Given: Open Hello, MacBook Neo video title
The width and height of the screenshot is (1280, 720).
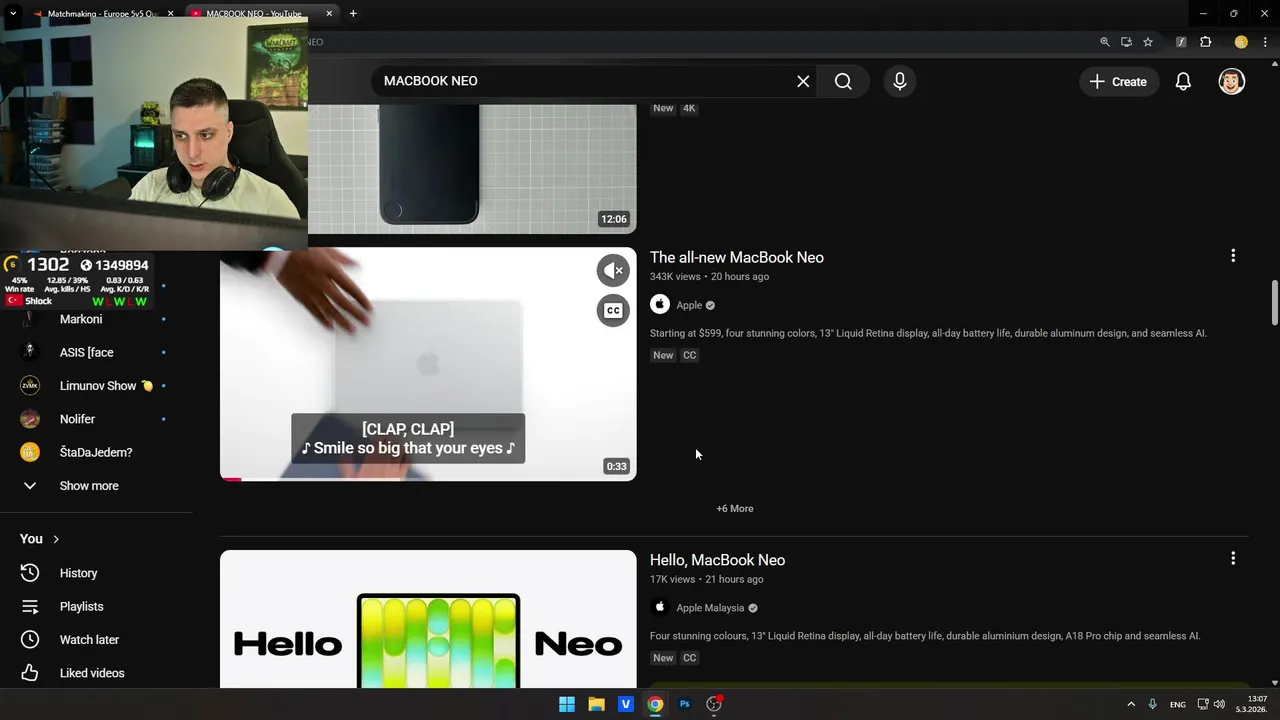Looking at the screenshot, I should coord(717,560).
